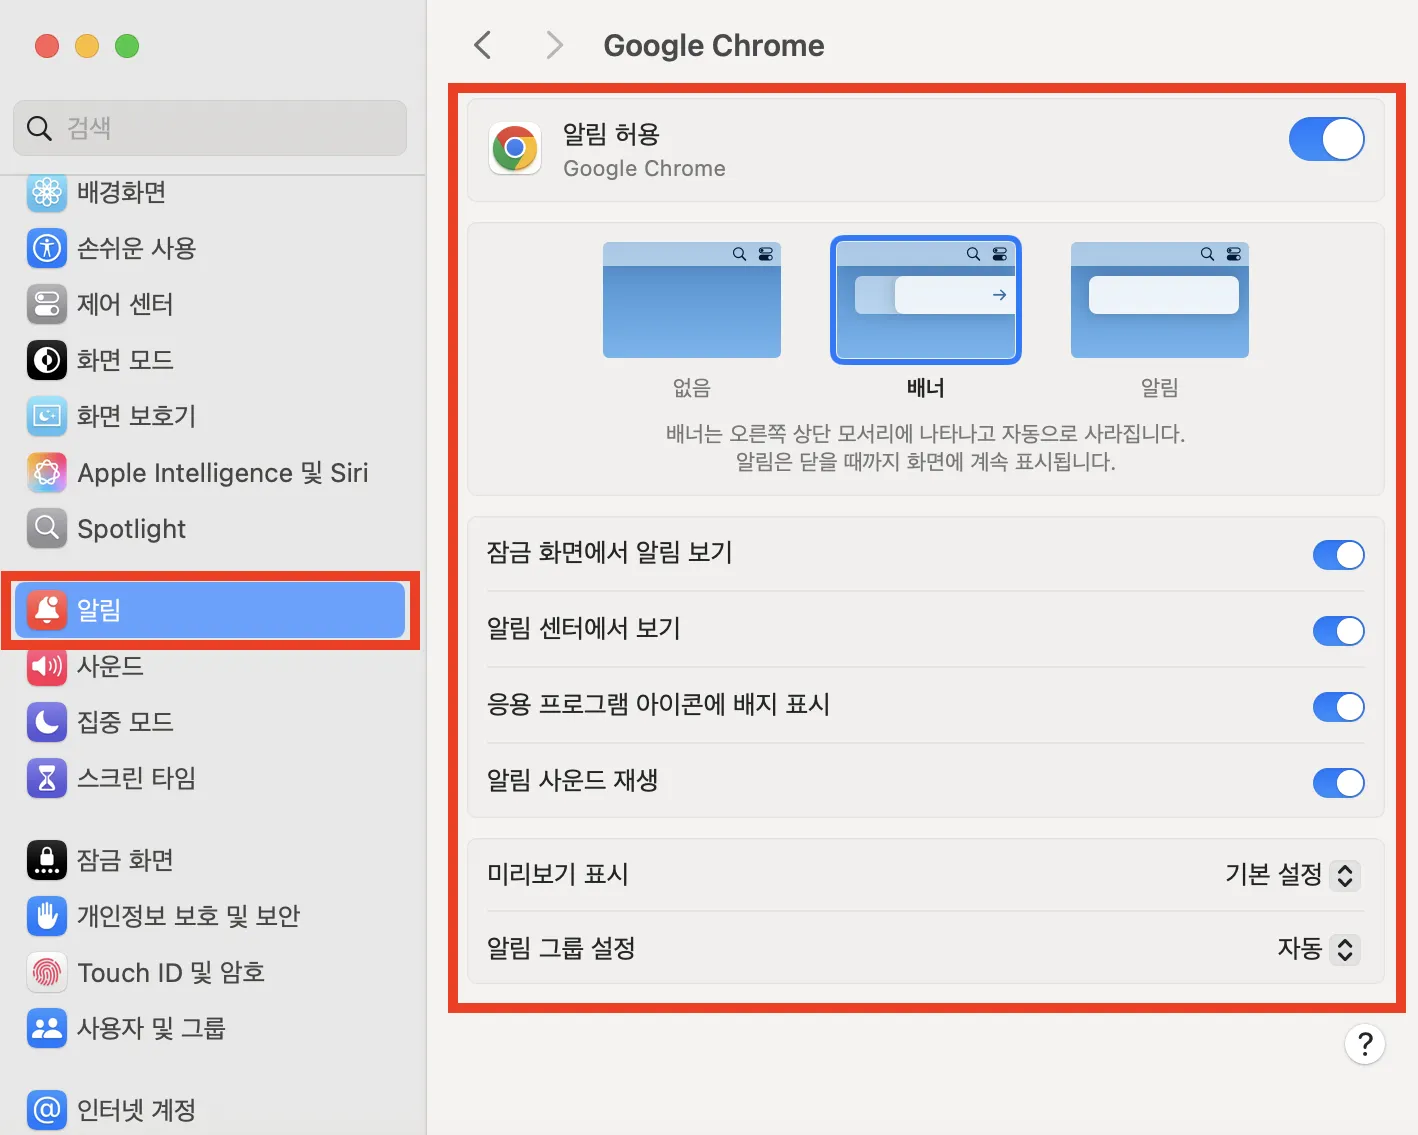Viewport: 1418px width, 1135px height.
Task: Click the 손쉬운 사용 accessibility icon
Action: pyautogui.click(x=47, y=248)
